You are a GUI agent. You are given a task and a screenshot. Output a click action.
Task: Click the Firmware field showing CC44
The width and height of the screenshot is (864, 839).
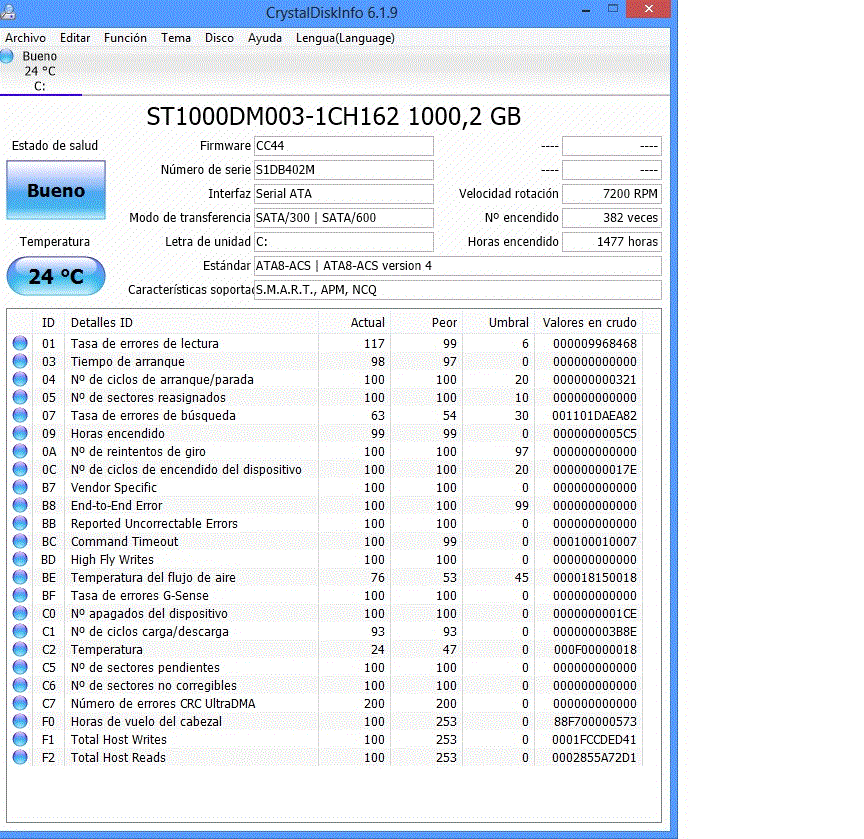[343, 146]
